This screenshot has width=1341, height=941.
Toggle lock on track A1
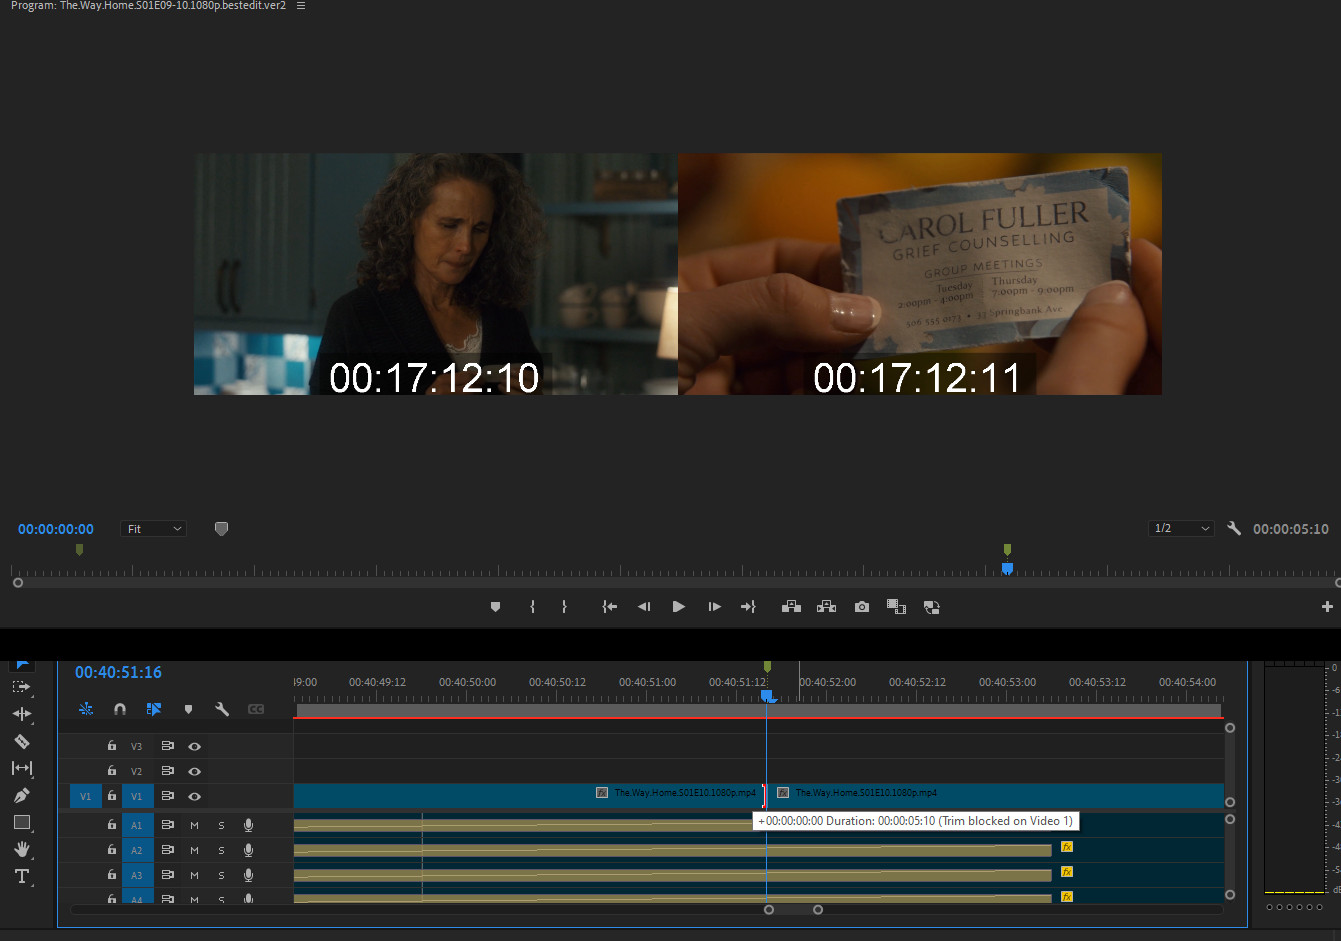coord(112,825)
